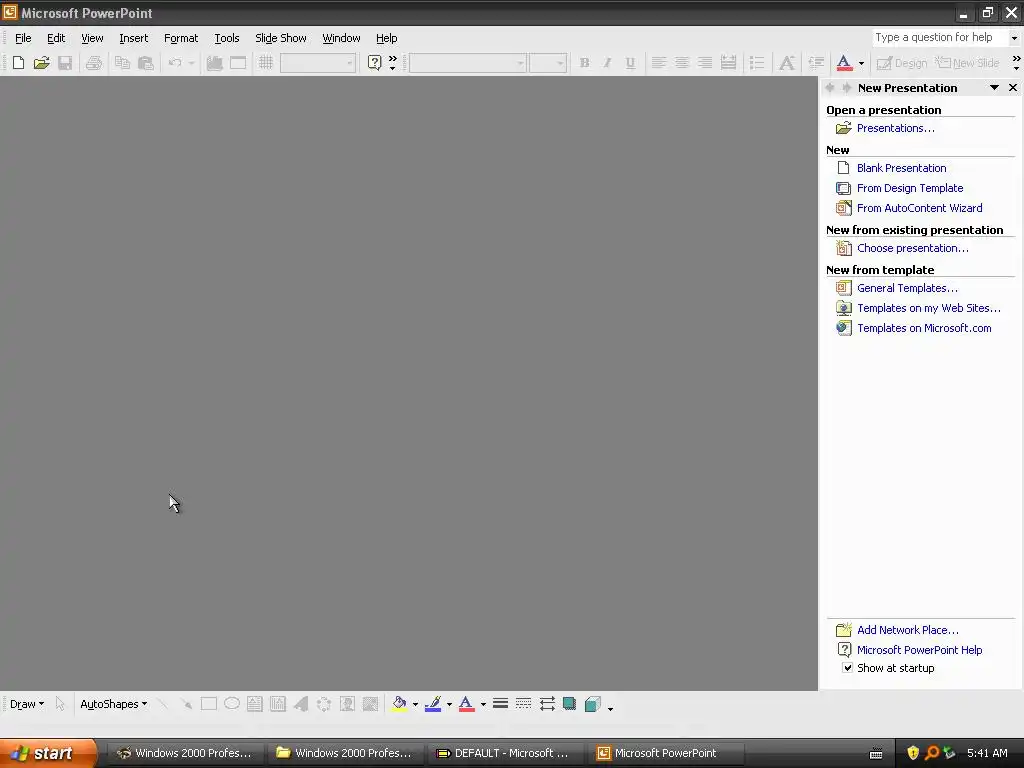Click the toolbar Font Color icon
Image resolution: width=1024 pixels, height=768 pixels.
[844, 63]
